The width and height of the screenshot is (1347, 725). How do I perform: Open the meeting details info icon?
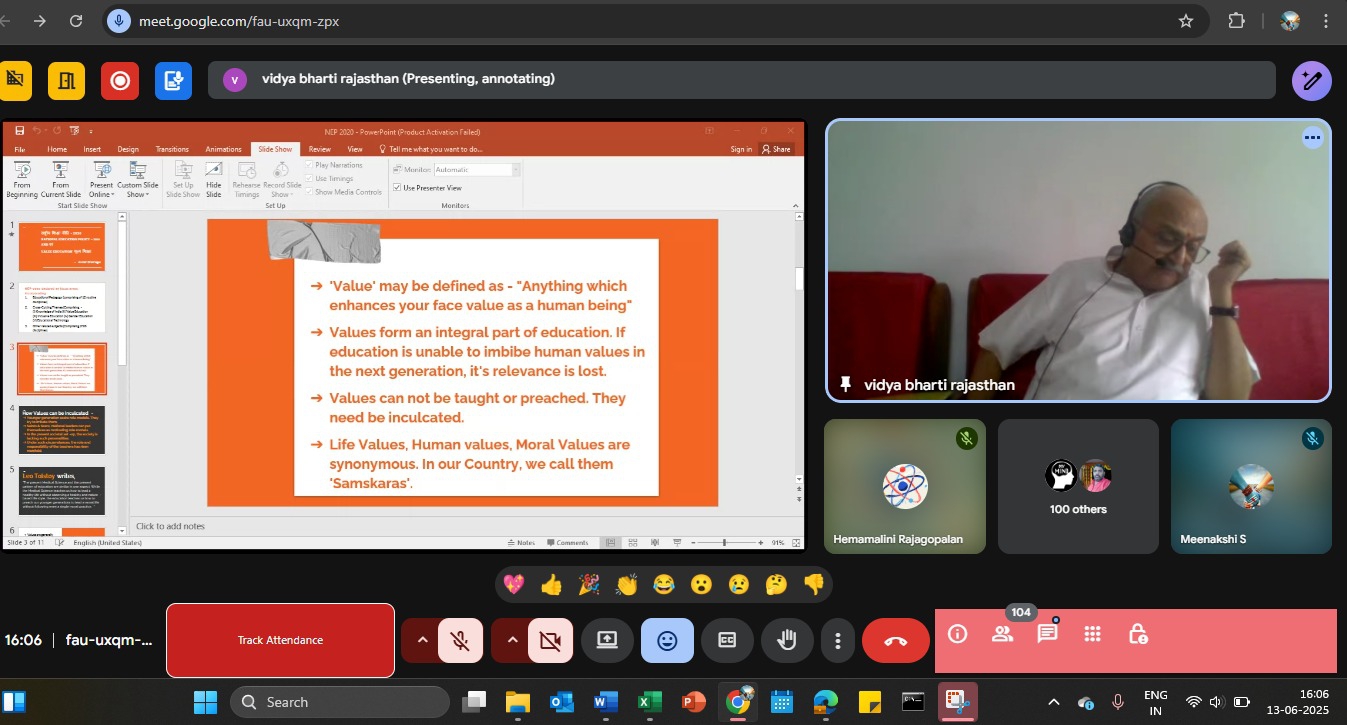click(x=957, y=634)
